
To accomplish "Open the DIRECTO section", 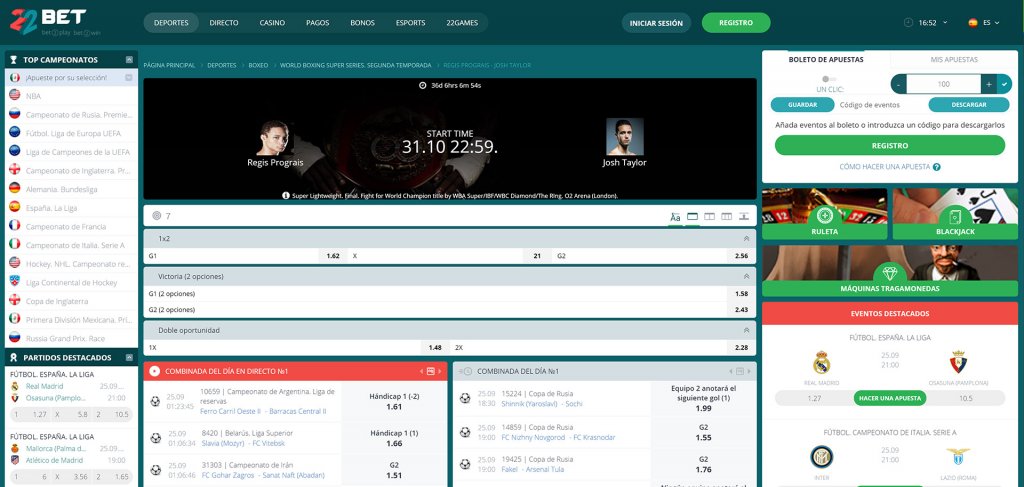I will [x=224, y=23].
